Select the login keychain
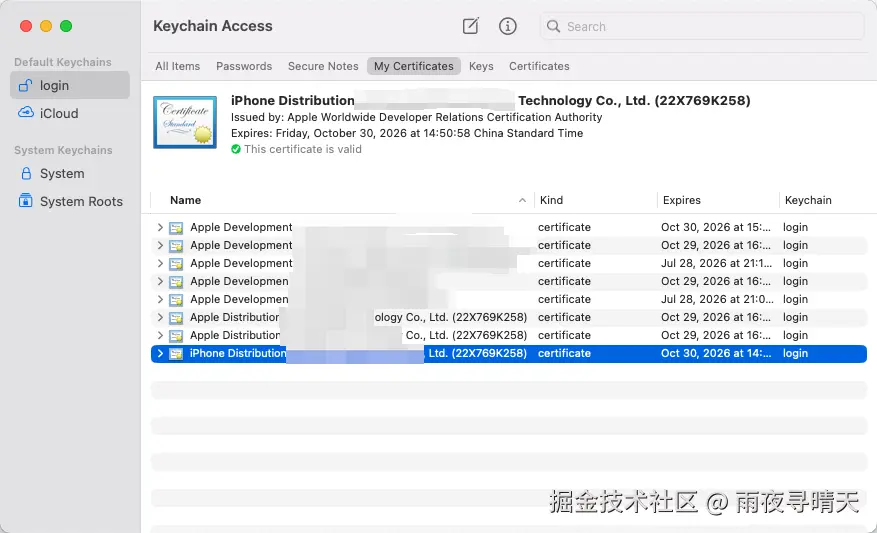Image resolution: width=877 pixels, height=533 pixels. [x=70, y=85]
